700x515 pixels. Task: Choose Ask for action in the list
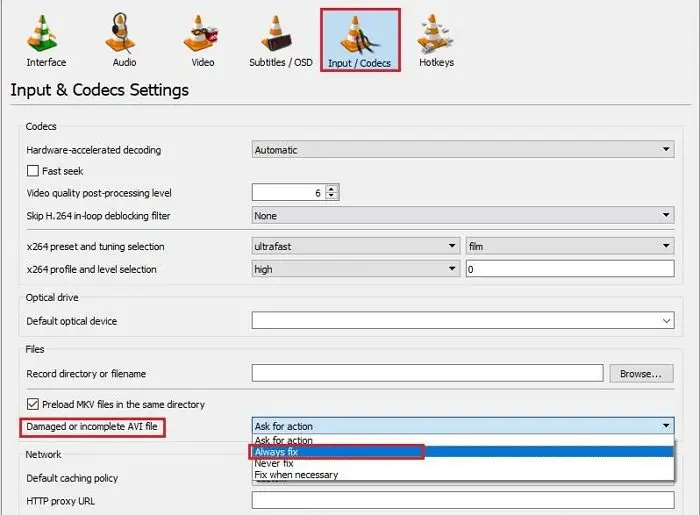tap(463, 440)
